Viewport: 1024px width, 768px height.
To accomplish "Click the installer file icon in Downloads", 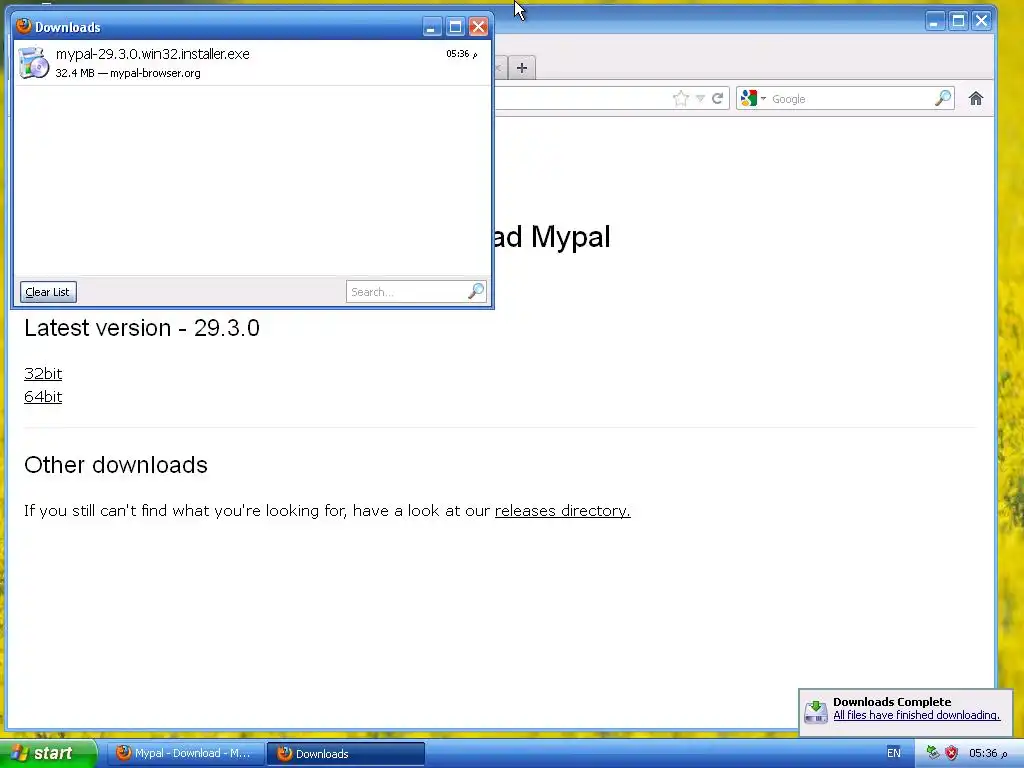I will (x=33, y=63).
